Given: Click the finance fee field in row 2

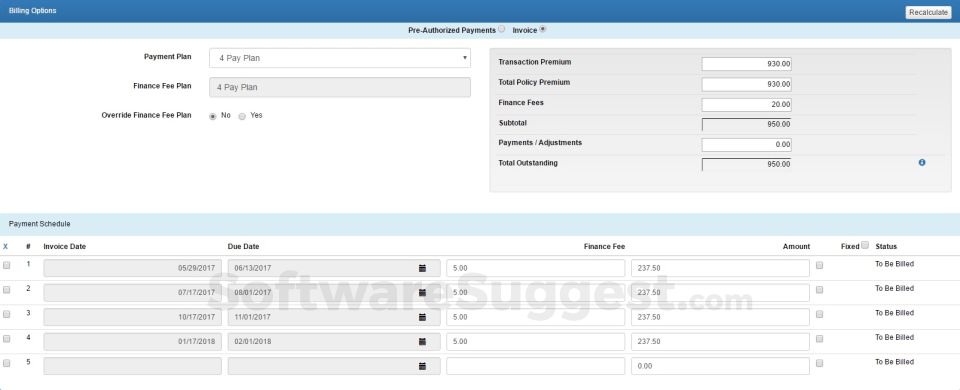Looking at the screenshot, I should click(536, 293).
